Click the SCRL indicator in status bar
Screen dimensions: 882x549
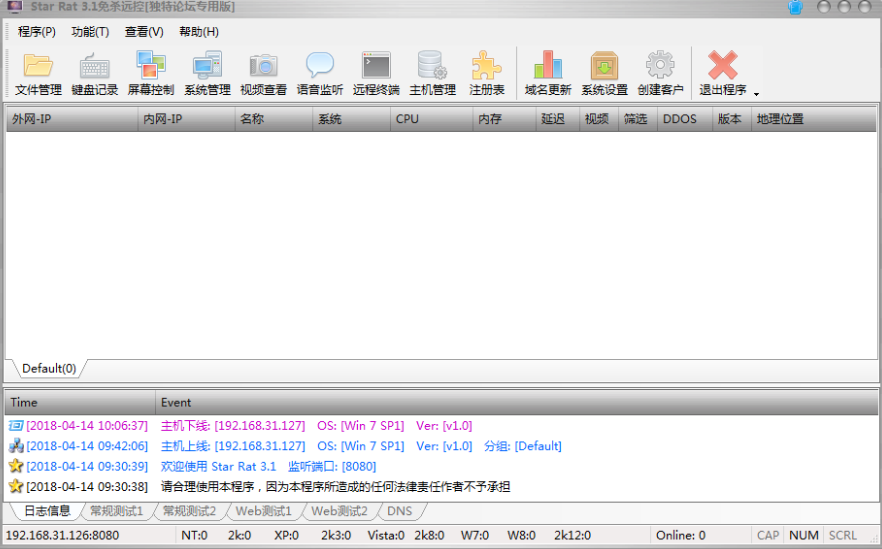point(843,535)
